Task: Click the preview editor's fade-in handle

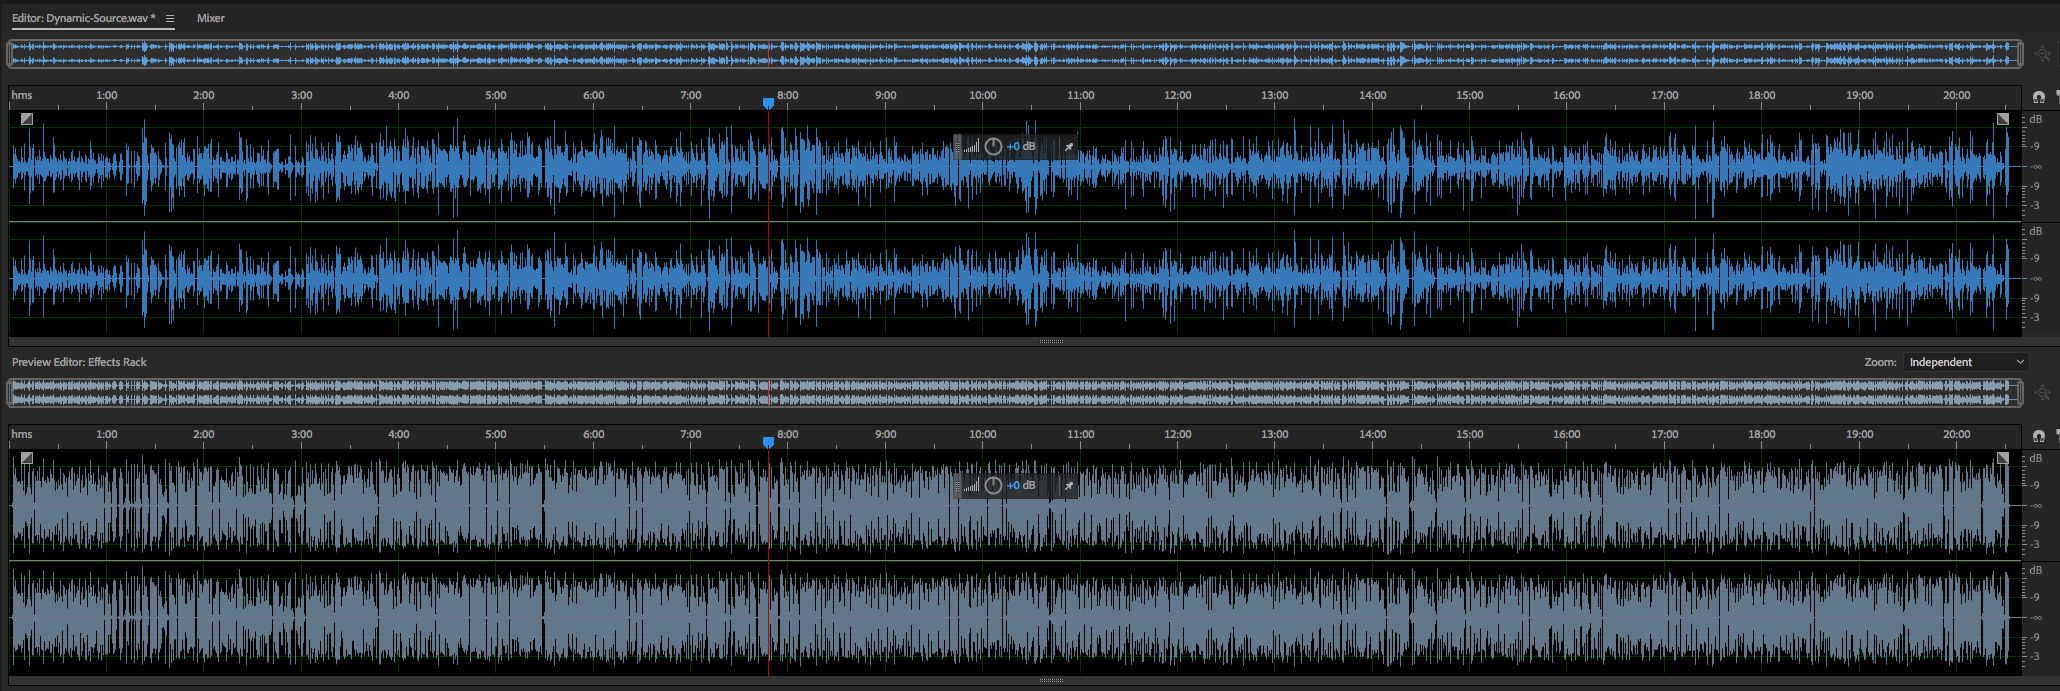Action: pyautogui.click(x=27, y=458)
